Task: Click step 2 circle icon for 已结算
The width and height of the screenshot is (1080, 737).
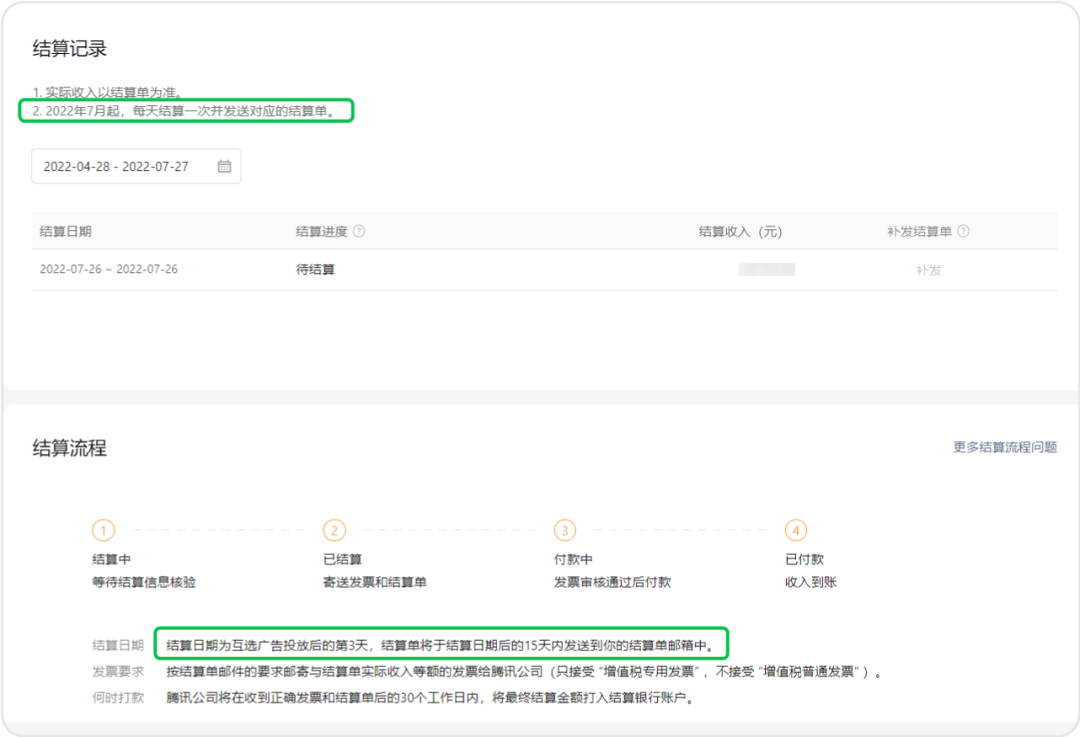Action: 334,530
